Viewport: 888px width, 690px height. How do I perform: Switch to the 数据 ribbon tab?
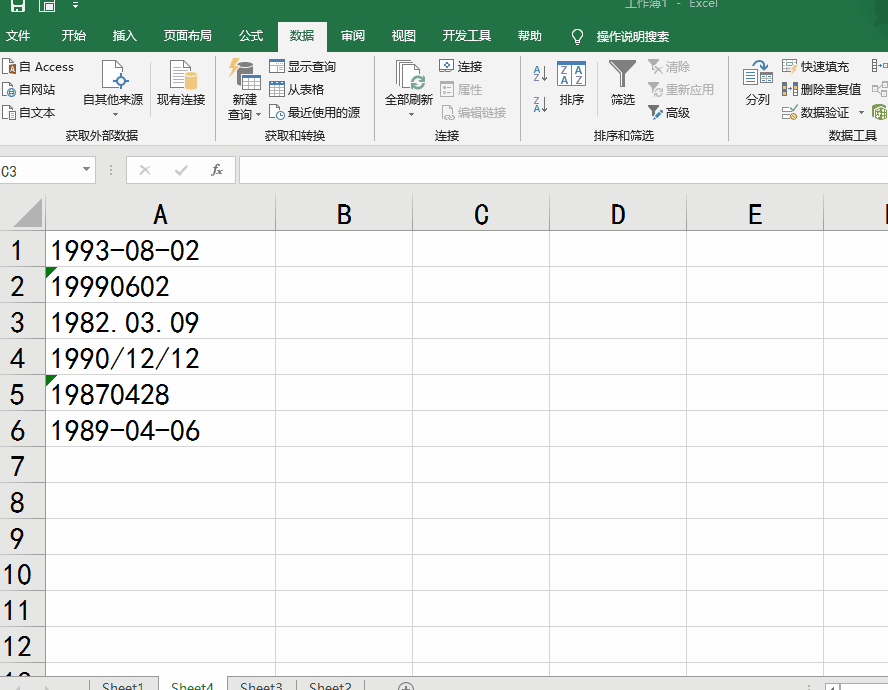(x=301, y=35)
